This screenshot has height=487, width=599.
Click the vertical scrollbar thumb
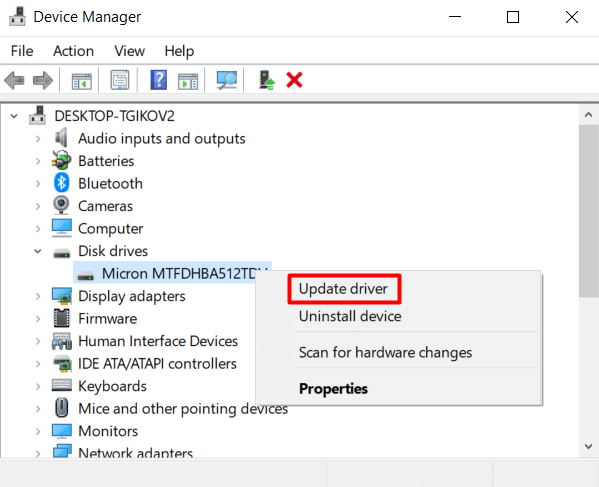[588, 211]
